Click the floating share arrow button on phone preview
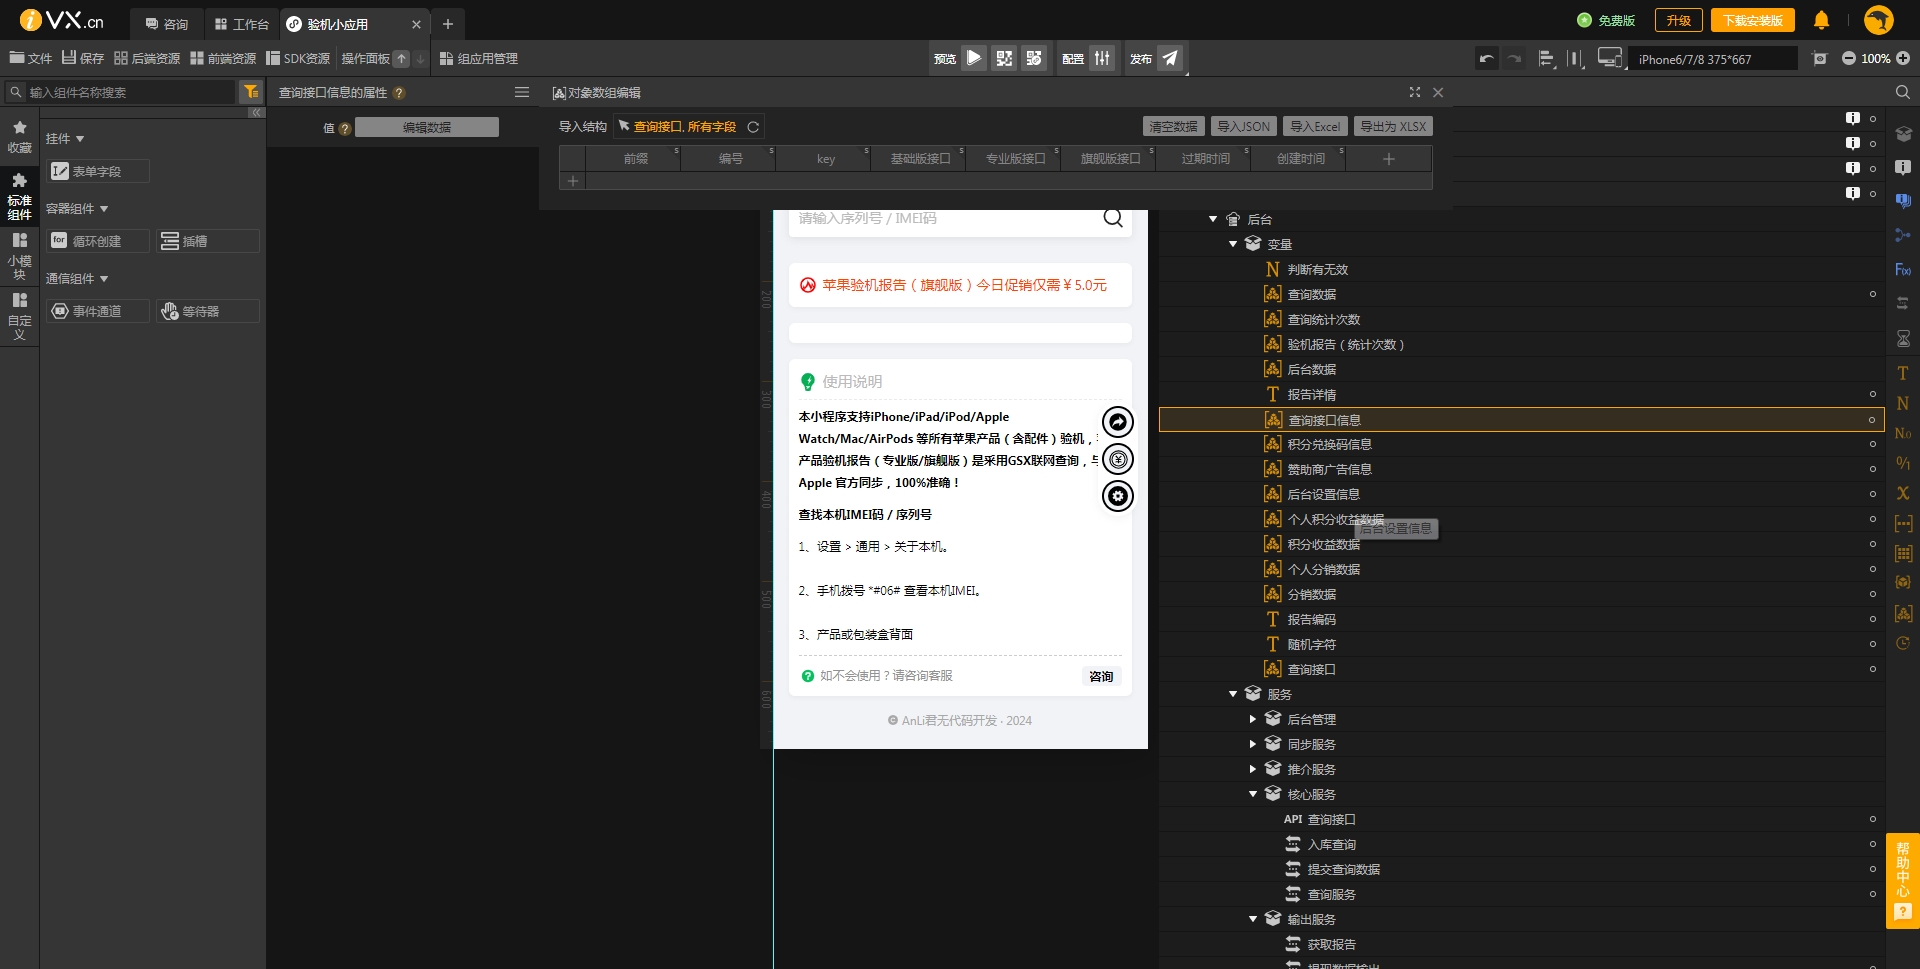This screenshot has width=1920, height=969. (1117, 422)
